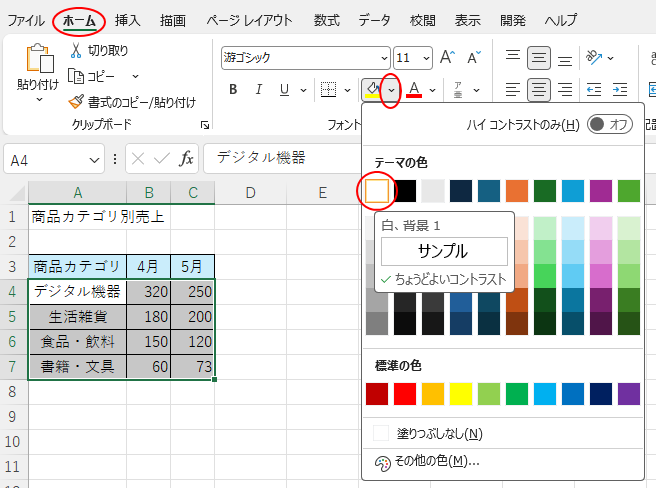Expand the Name Box dropdown arrow beside A4
Image resolution: width=656 pixels, height=488 pixels.
pos(95,160)
